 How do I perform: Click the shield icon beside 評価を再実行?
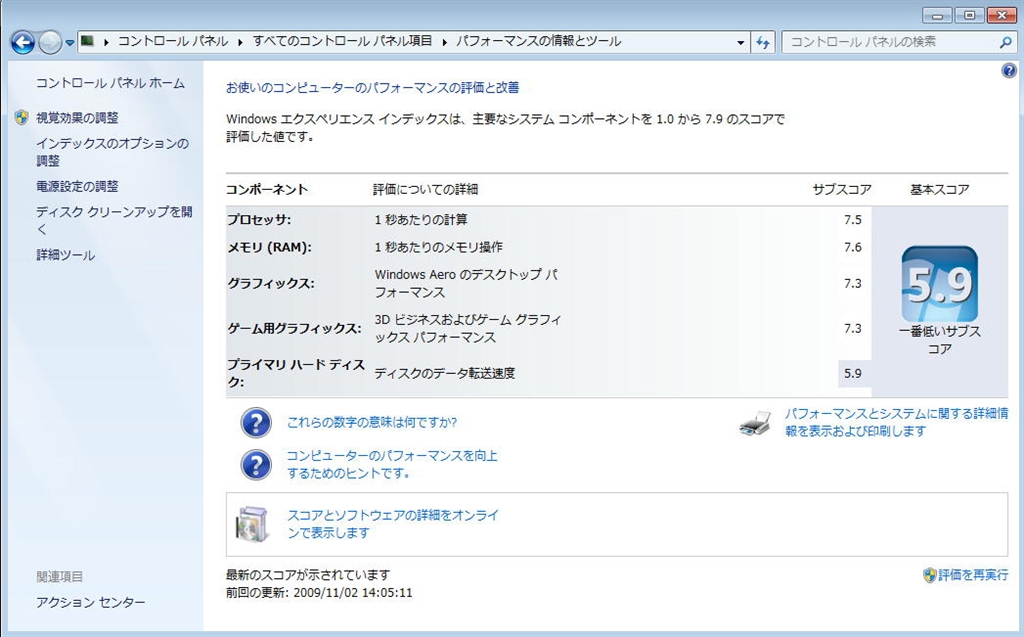coord(930,575)
